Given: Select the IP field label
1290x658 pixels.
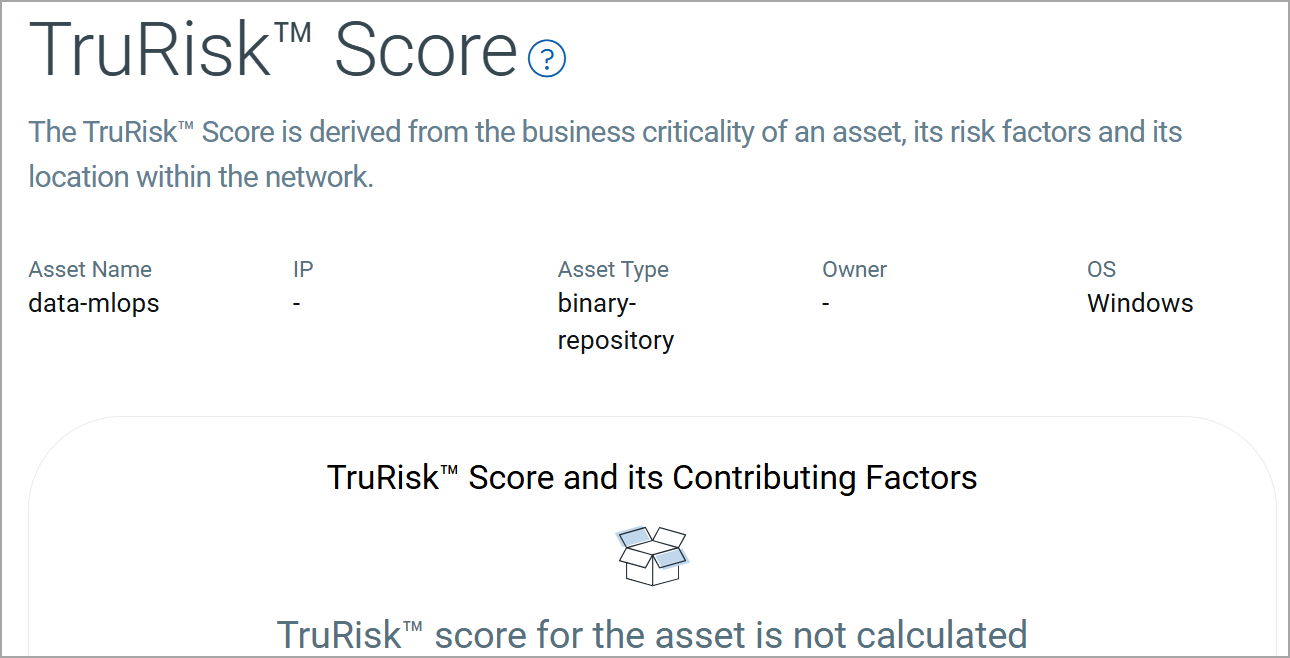Looking at the screenshot, I should click(303, 269).
